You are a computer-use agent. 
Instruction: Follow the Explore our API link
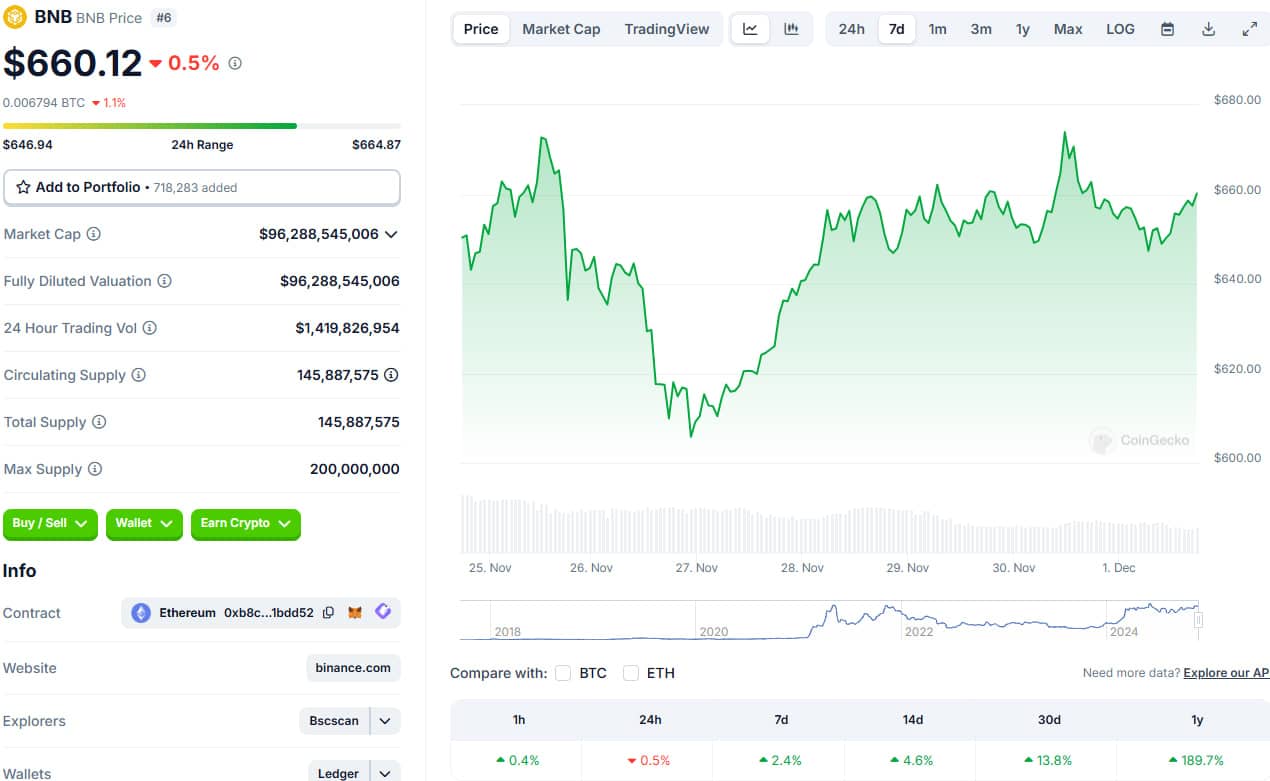coord(1226,673)
